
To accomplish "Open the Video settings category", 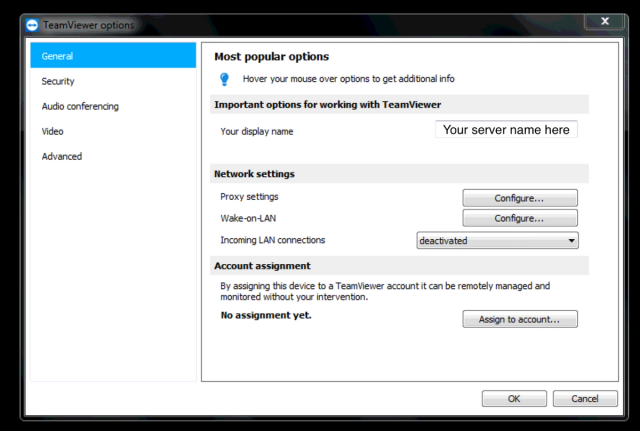I will [113, 131].
